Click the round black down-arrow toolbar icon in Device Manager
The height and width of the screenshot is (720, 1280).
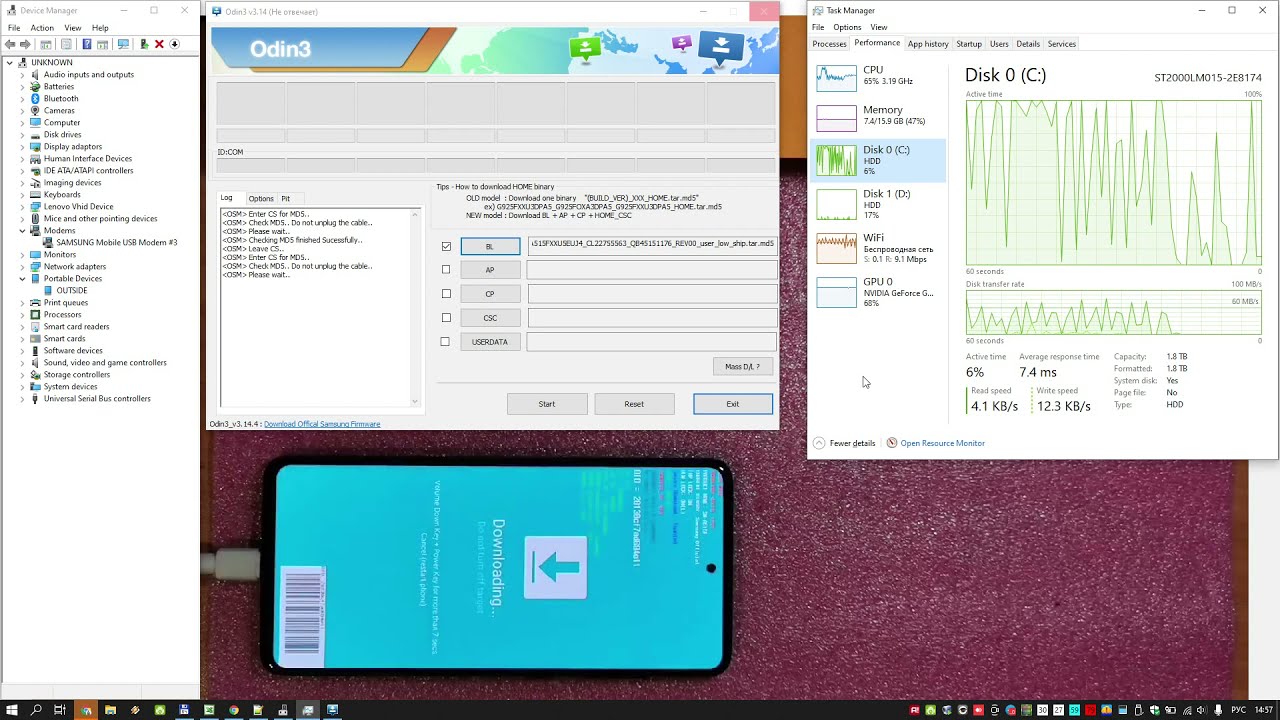[x=174, y=44]
